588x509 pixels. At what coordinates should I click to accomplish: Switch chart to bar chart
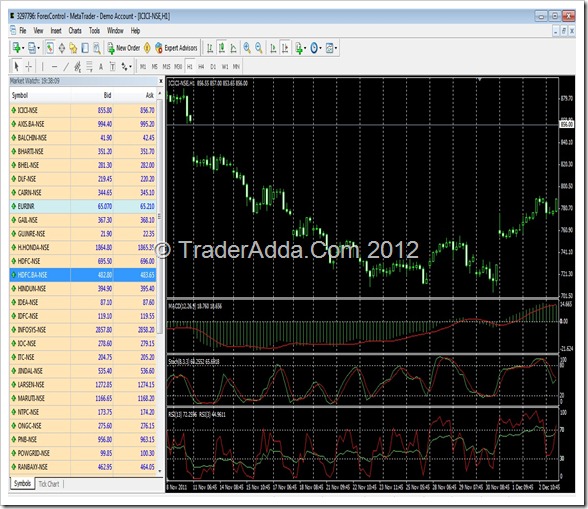tap(210, 48)
